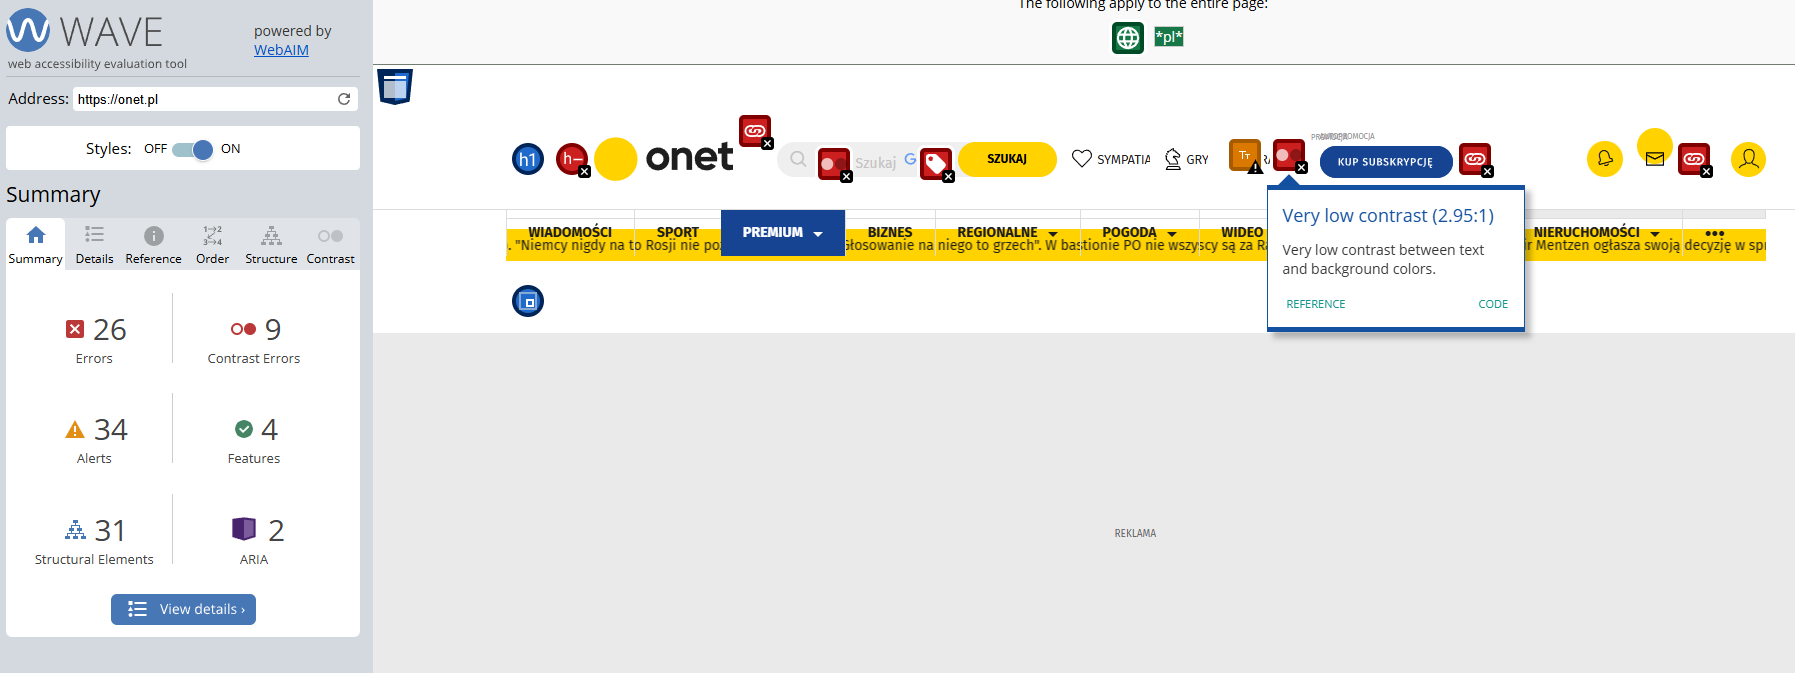Open the CODE link in the tooltip

(1493, 304)
